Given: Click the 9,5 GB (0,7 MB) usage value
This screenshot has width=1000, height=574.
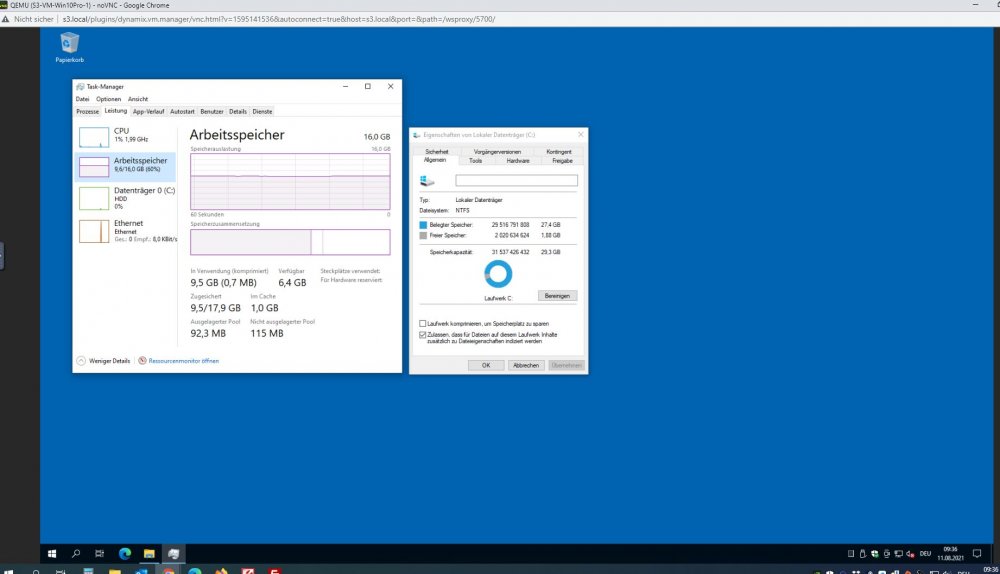Looking at the screenshot, I should tap(223, 283).
